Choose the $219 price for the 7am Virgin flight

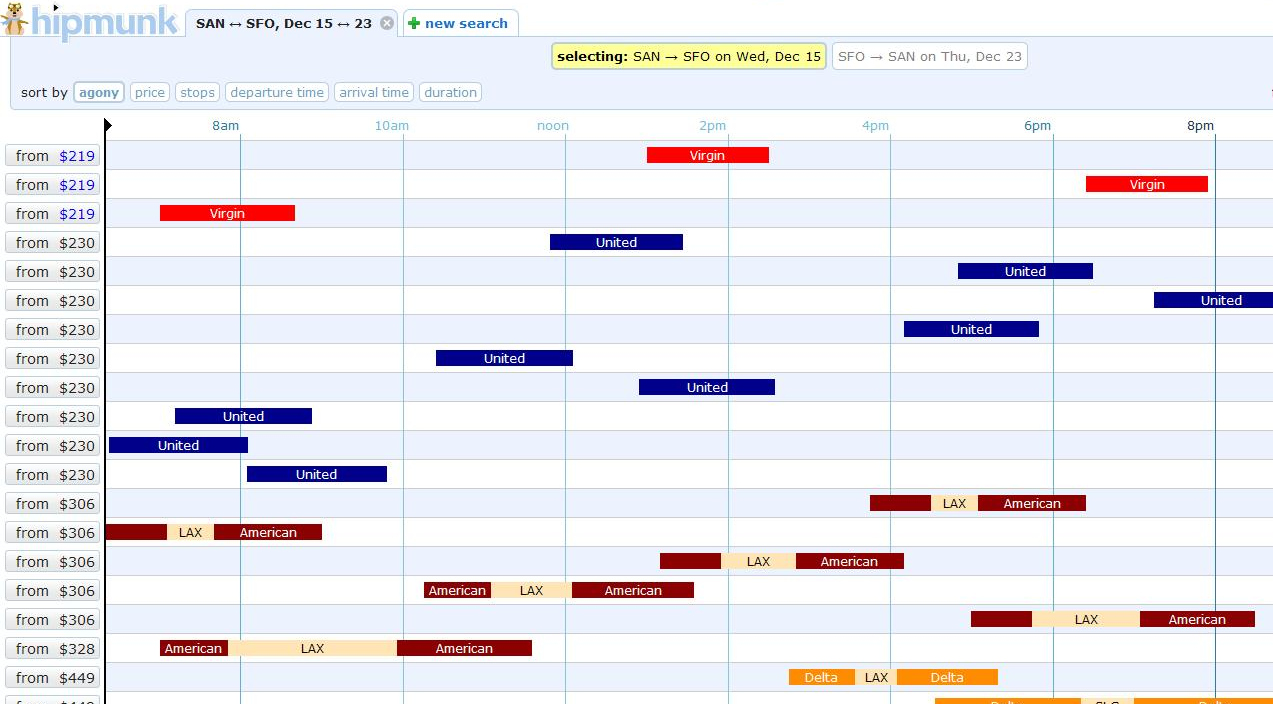tap(52, 214)
